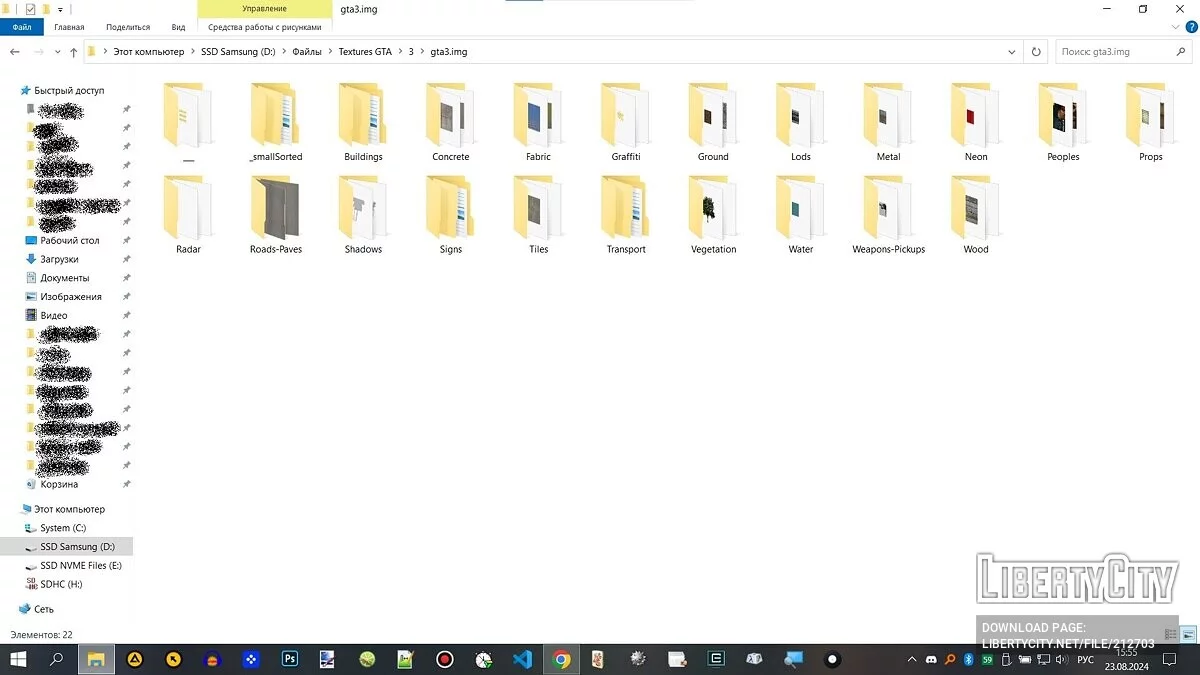Open Изображения in quick access
This screenshot has width=1200, height=675.
71,297
